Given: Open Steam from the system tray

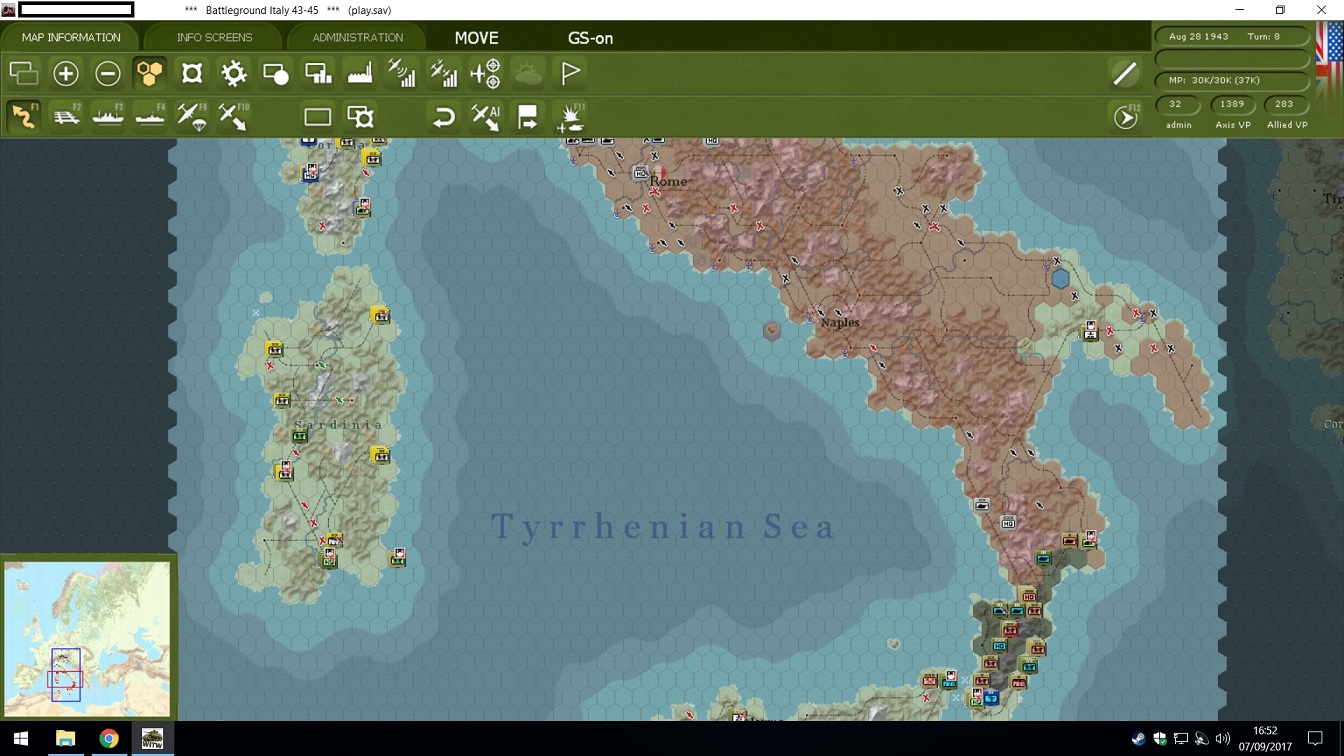Looking at the screenshot, I should point(1138,739).
